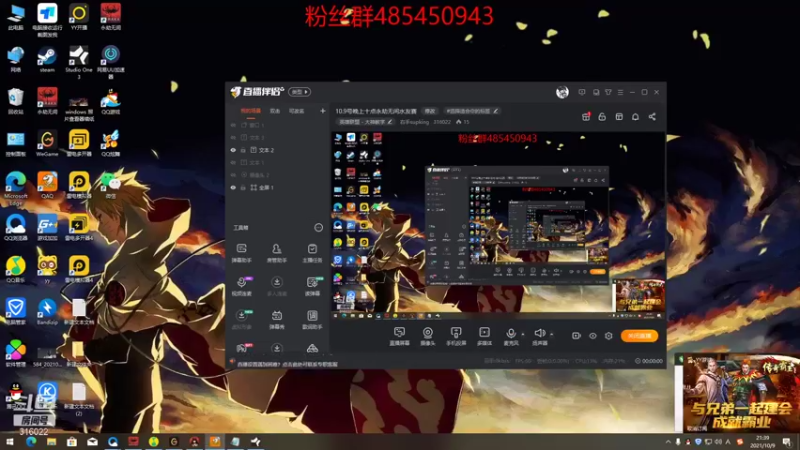Open the skin shirt icon in title bar
The image size is (800, 450).
(x=608, y=92)
